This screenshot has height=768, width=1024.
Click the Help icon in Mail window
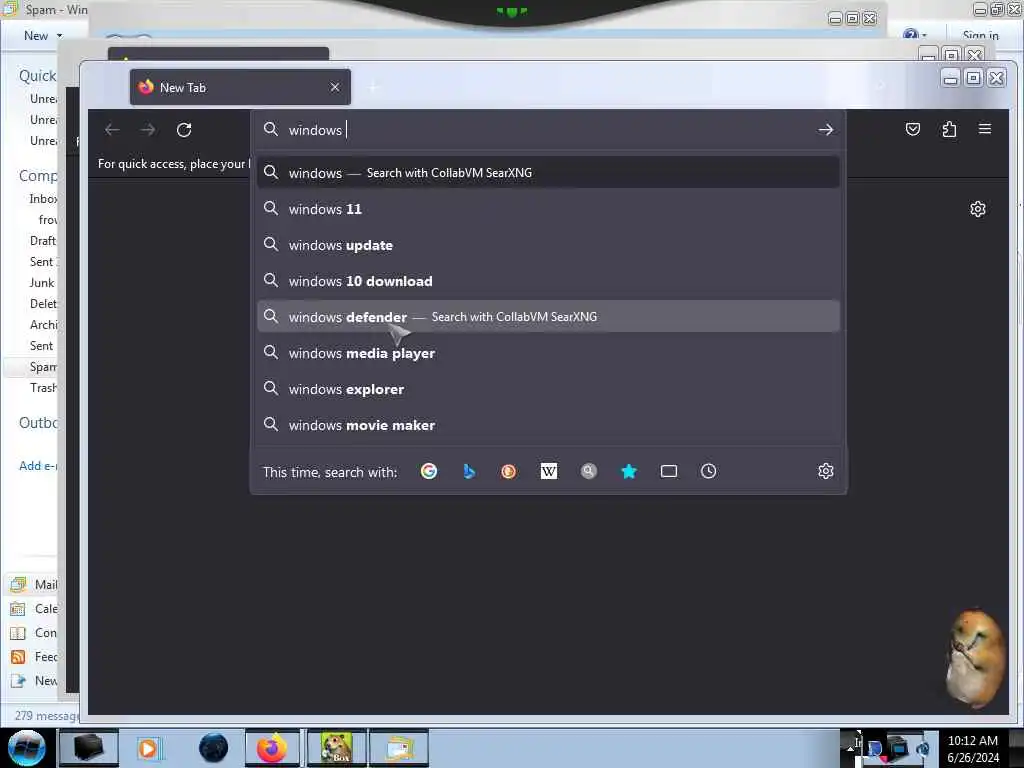910,34
